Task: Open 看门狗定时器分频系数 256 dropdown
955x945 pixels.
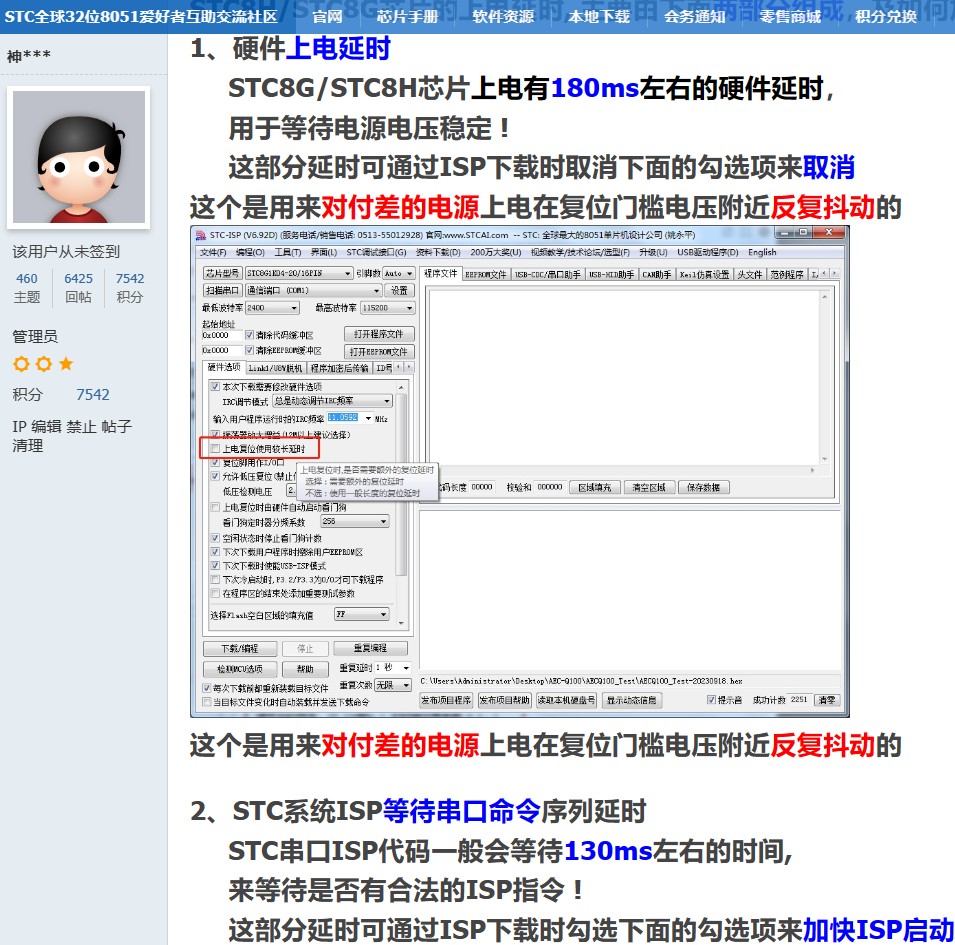Action: [354, 522]
